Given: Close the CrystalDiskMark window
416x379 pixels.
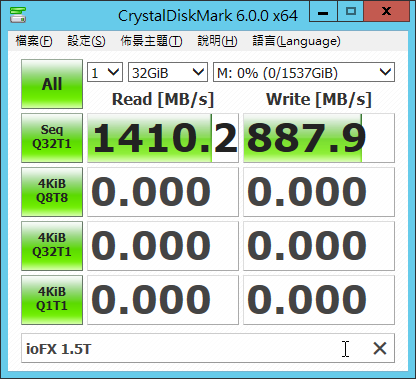Looking at the screenshot, I should pos(387,12).
